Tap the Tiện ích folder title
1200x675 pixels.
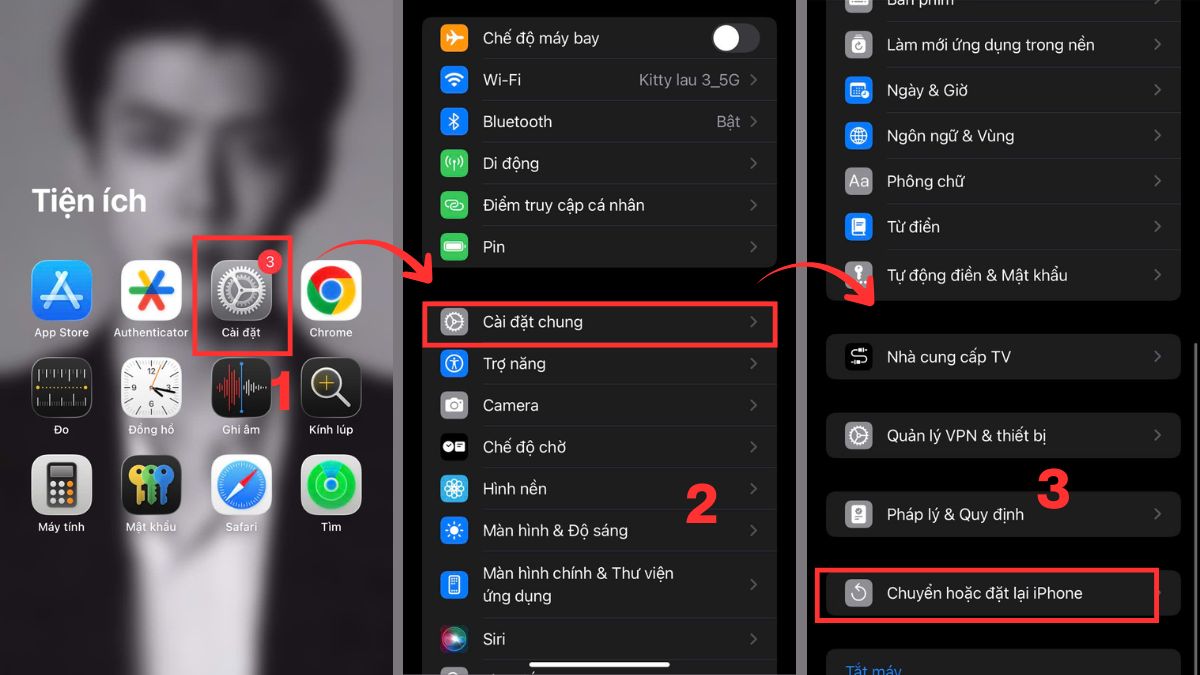pos(89,201)
